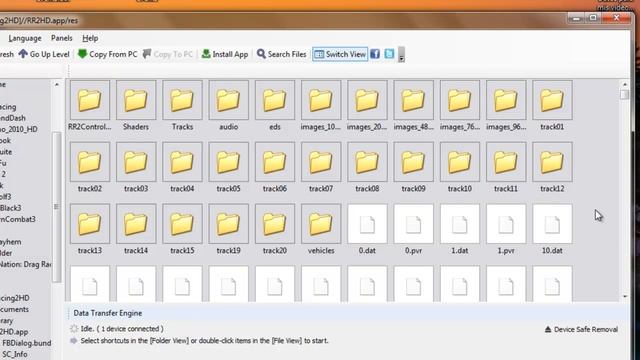This screenshot has height=360, width=640.
Task: Select the 0.dat file
Action: click(x=367, y=224)
